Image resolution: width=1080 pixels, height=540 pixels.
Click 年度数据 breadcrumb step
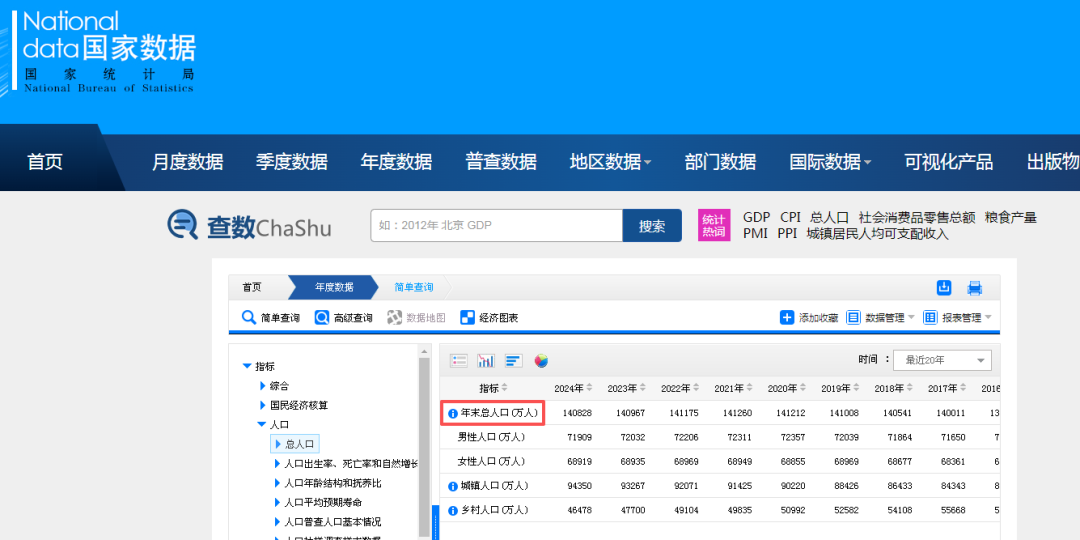(x=334, y=287)
